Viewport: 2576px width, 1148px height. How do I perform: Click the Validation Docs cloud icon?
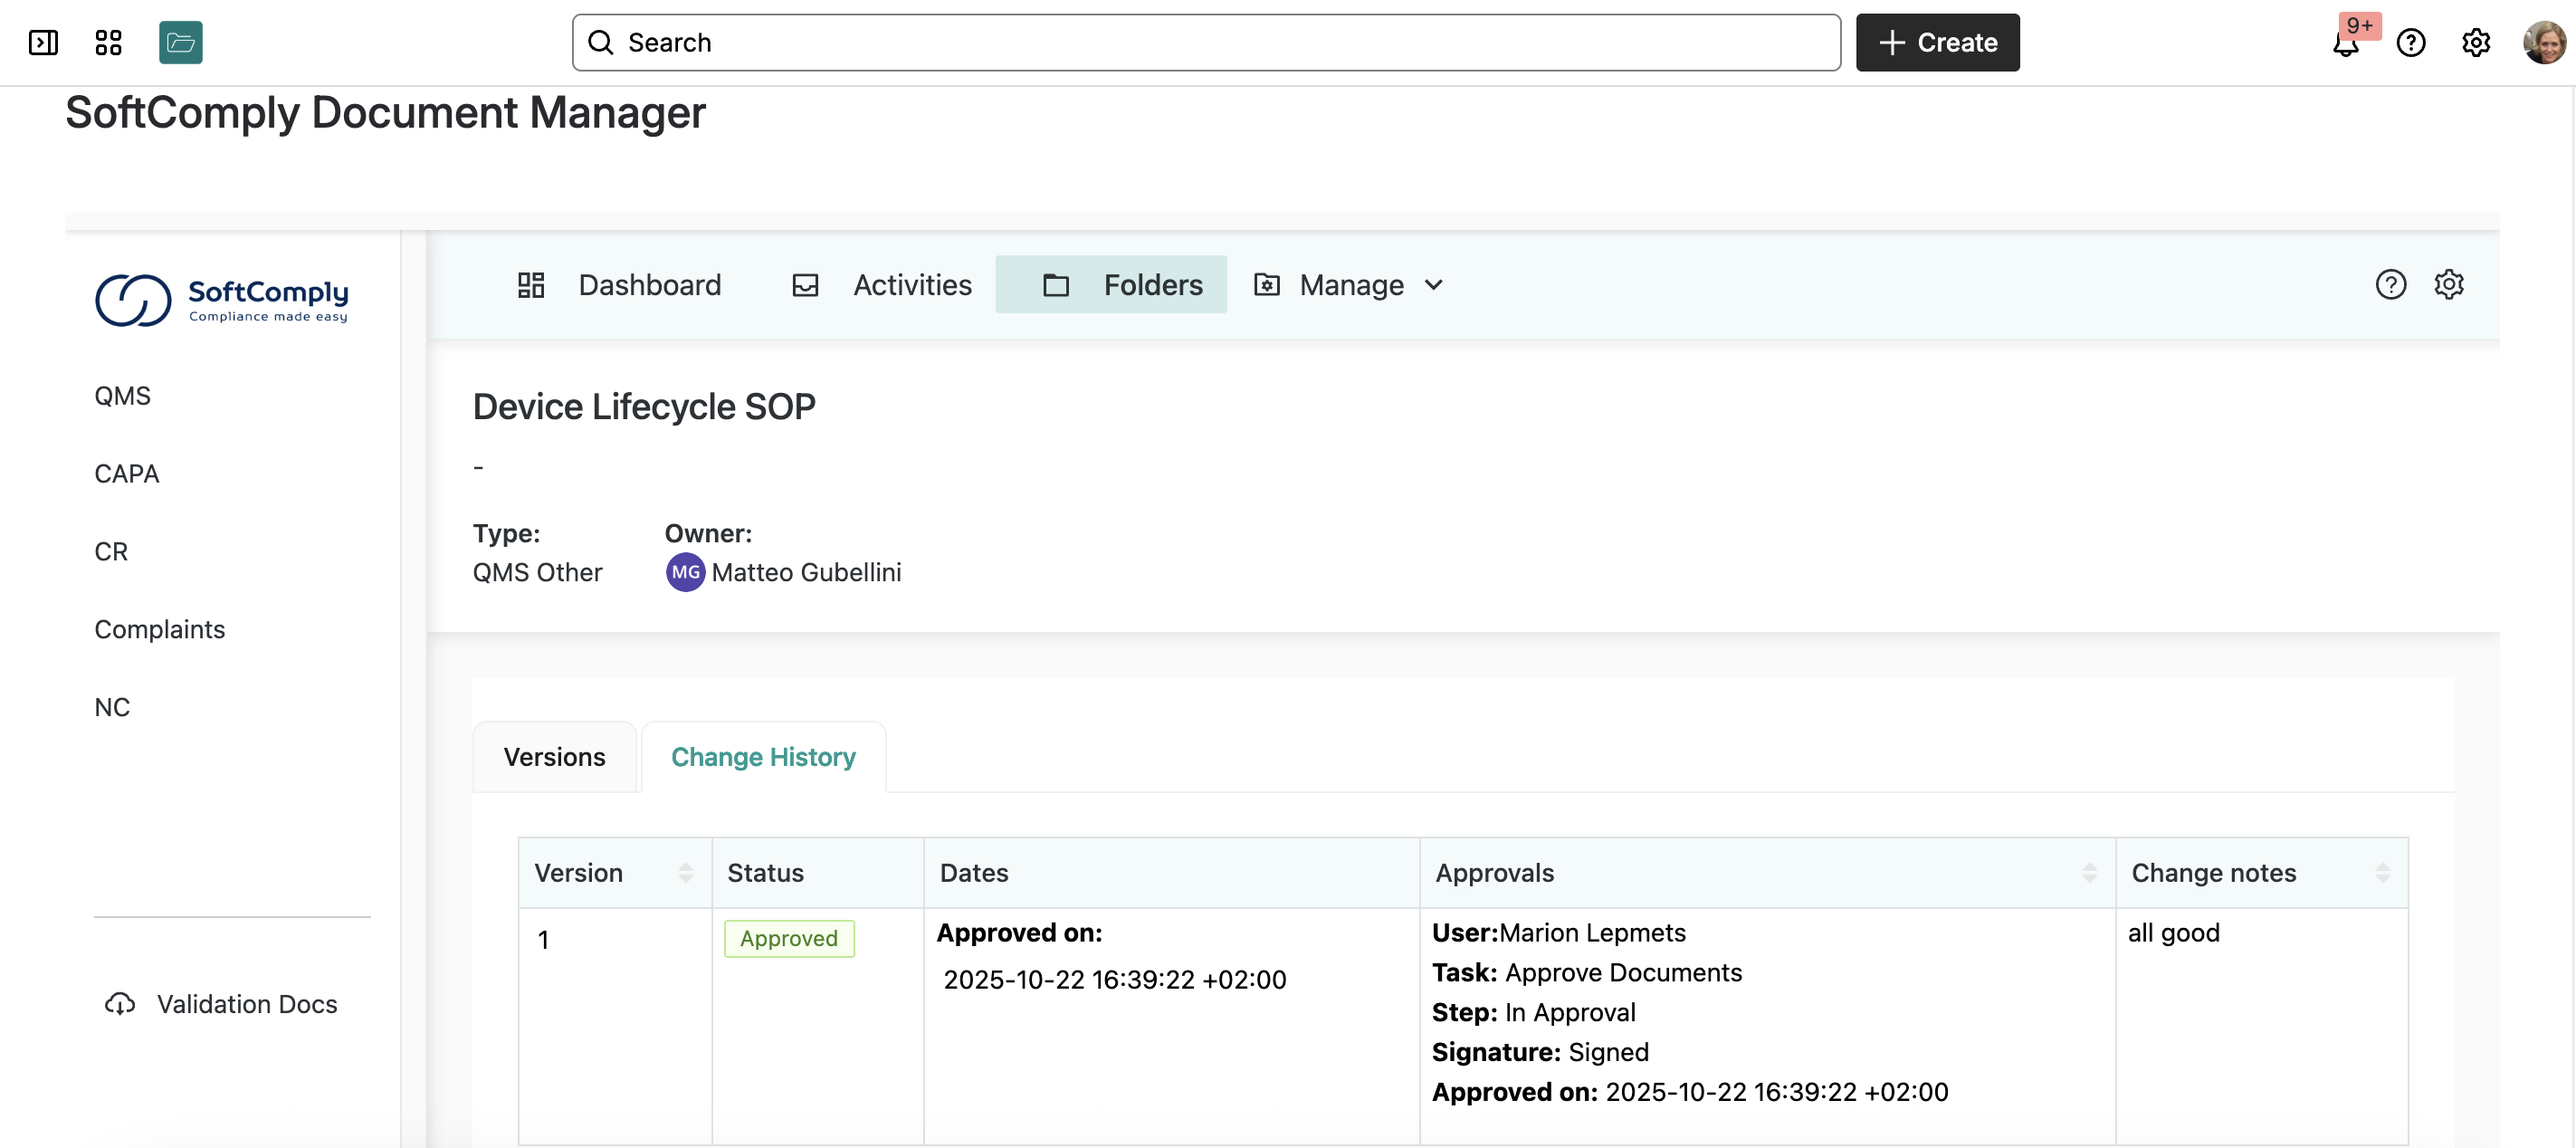pyautogui.click(x=120, y=1004)
